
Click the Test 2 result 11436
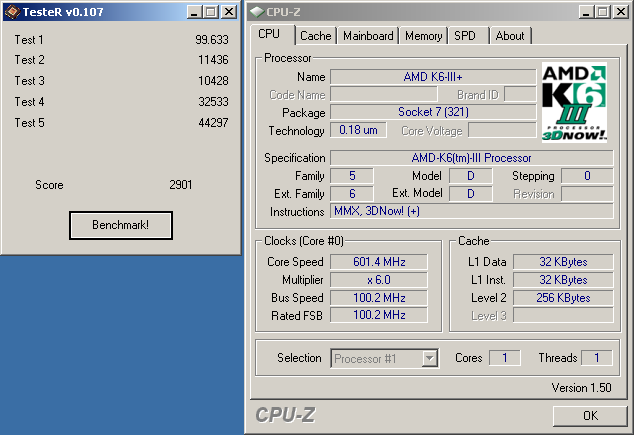[213, 60]
